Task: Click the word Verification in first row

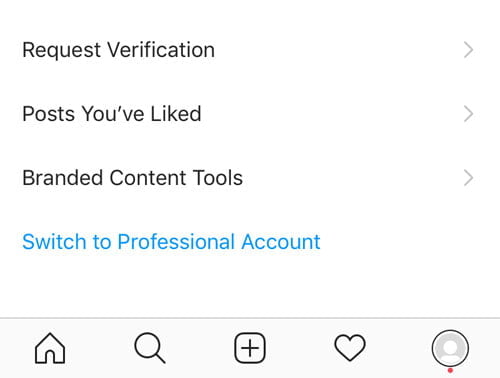Action: (162, 50)
